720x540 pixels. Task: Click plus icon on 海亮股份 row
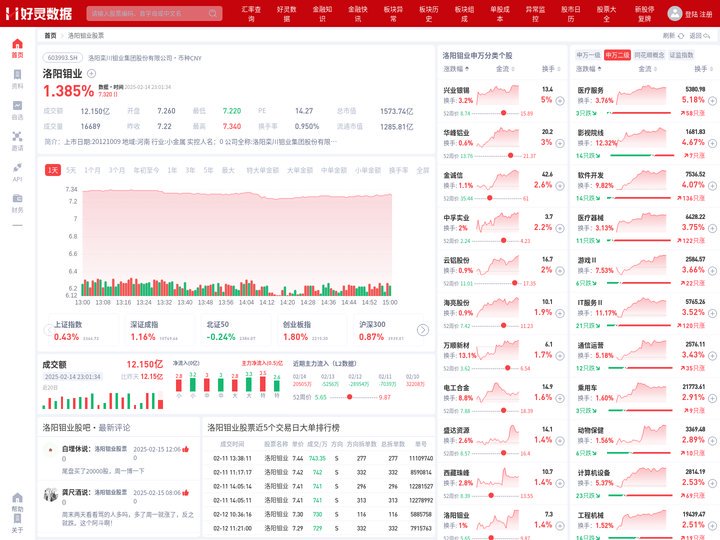[560, 313]
